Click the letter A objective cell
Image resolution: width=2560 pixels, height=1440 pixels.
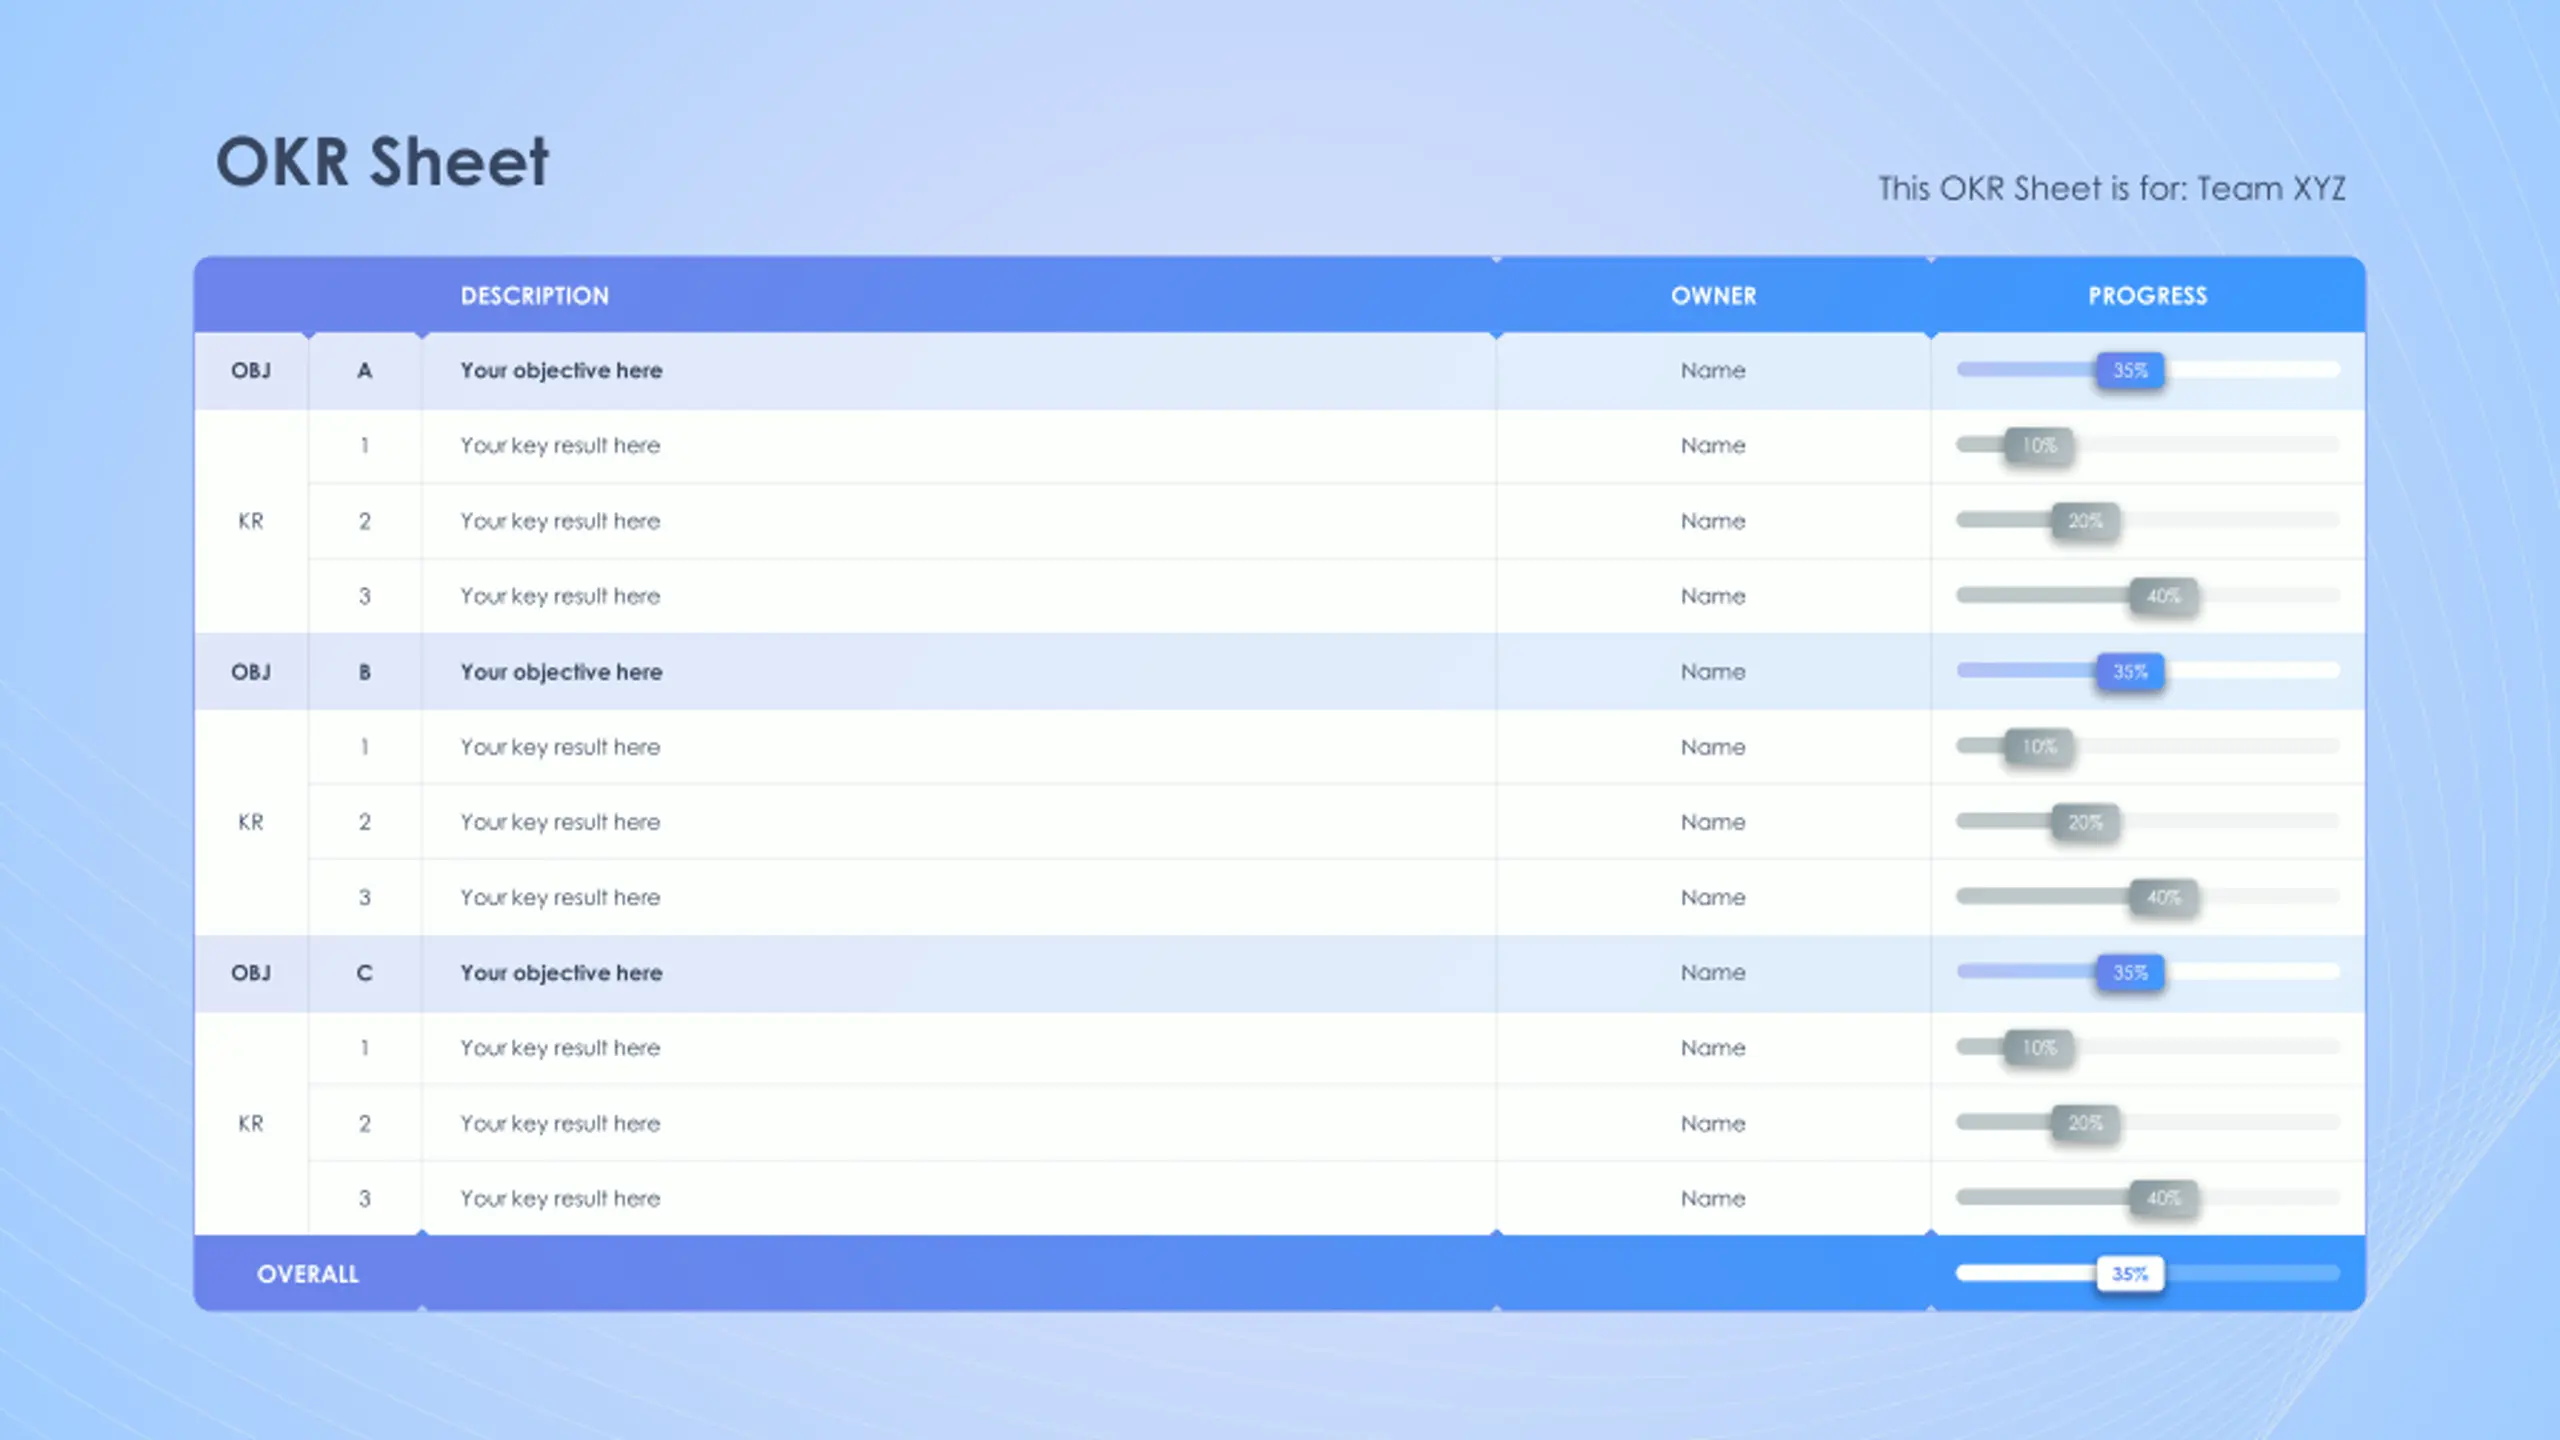pos(365,371)
